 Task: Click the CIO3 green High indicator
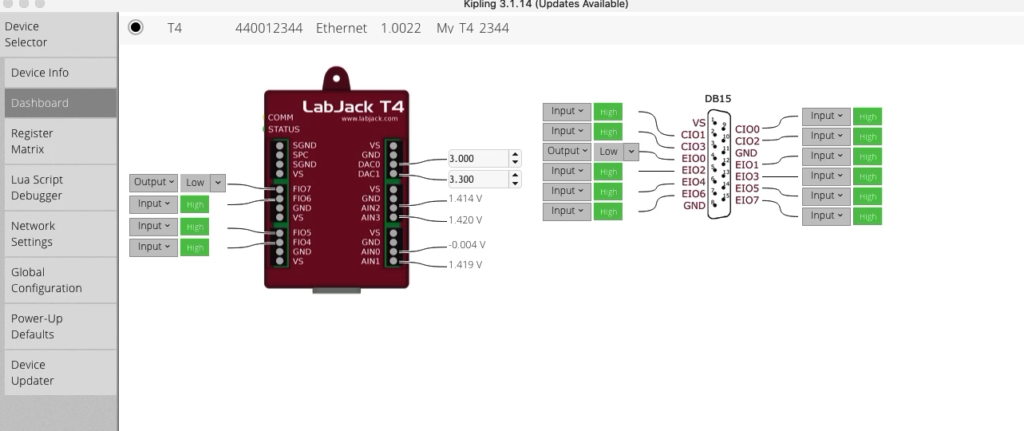click(x=608, y=132)
